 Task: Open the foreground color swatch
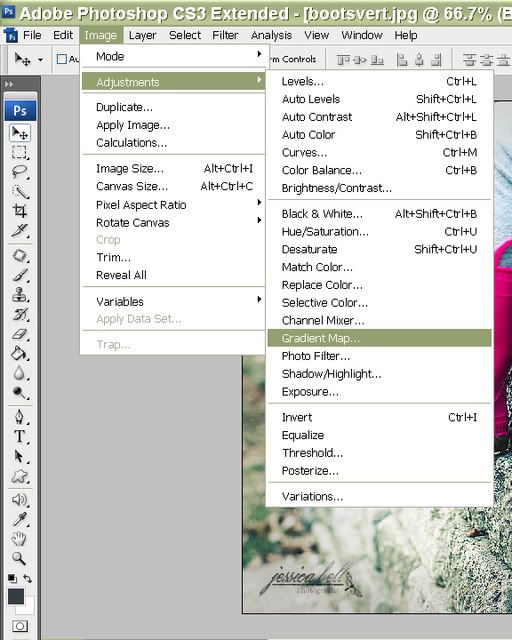pyautogui.click(x=16, y=596)
